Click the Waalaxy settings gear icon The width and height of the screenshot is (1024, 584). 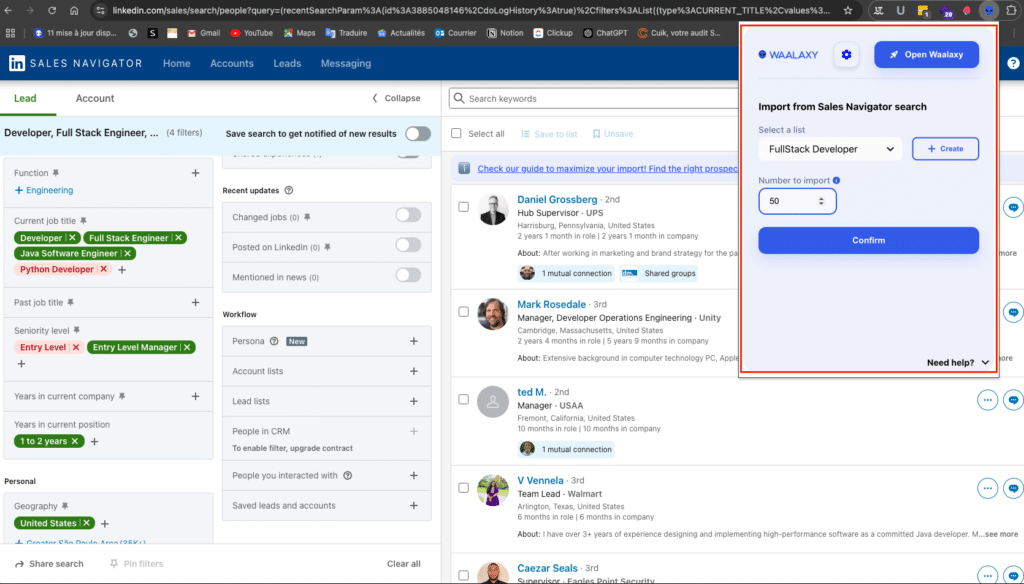click(x=846, y=55)
